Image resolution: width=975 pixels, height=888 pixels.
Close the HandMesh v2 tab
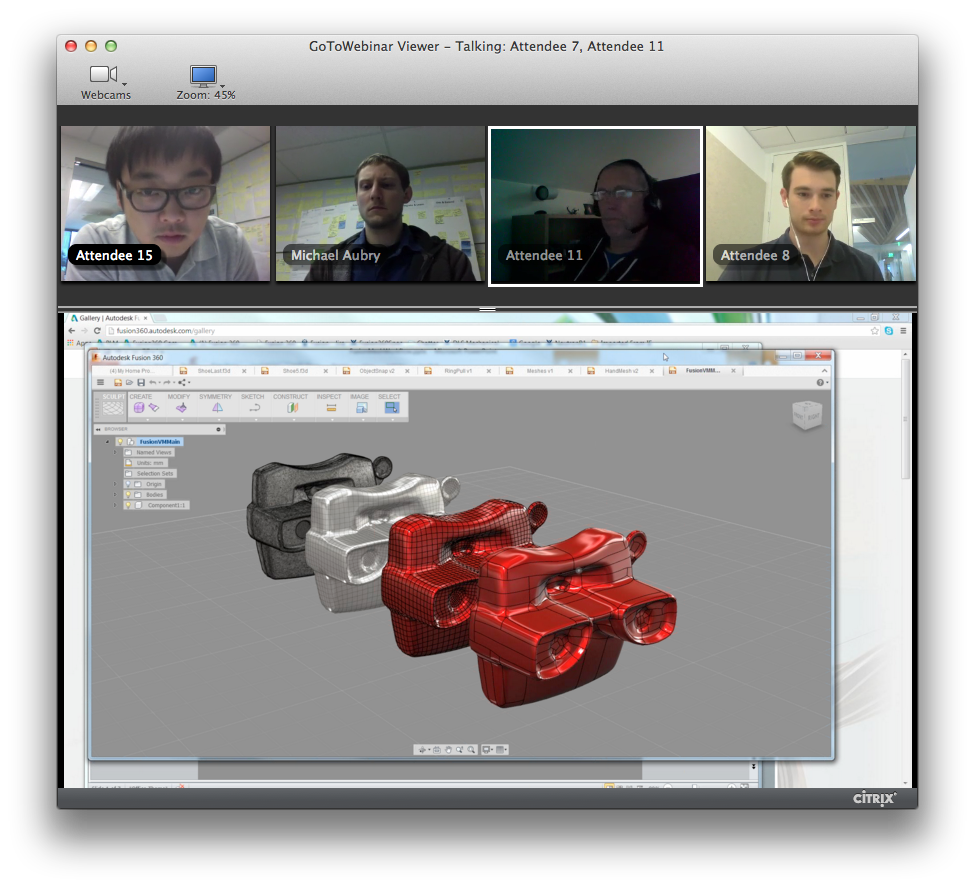click(652, 371)
